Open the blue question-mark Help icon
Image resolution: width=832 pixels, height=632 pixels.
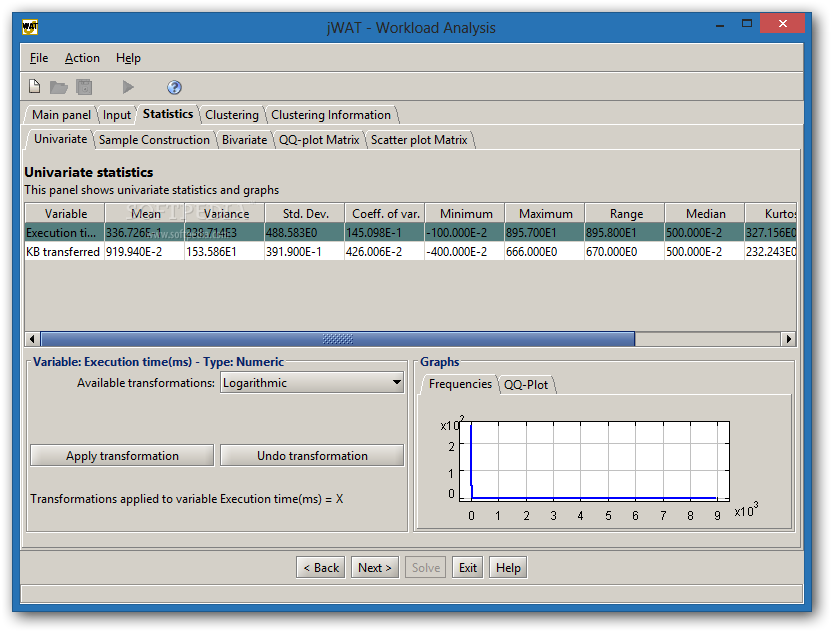point(174,87)
